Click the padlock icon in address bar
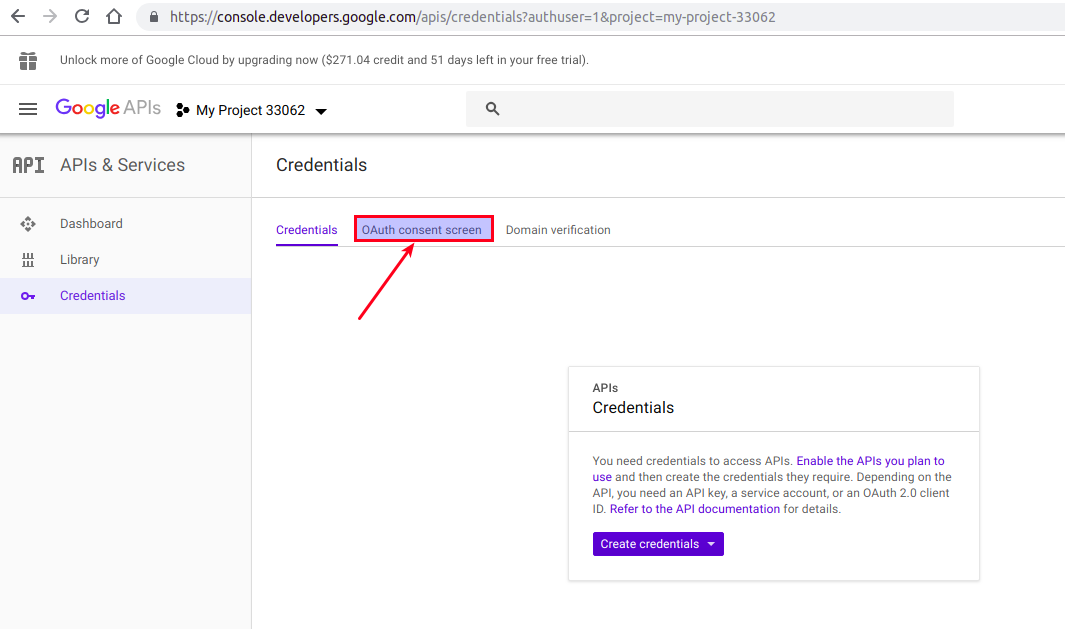 pyautogui.click(x=154, y=17)
